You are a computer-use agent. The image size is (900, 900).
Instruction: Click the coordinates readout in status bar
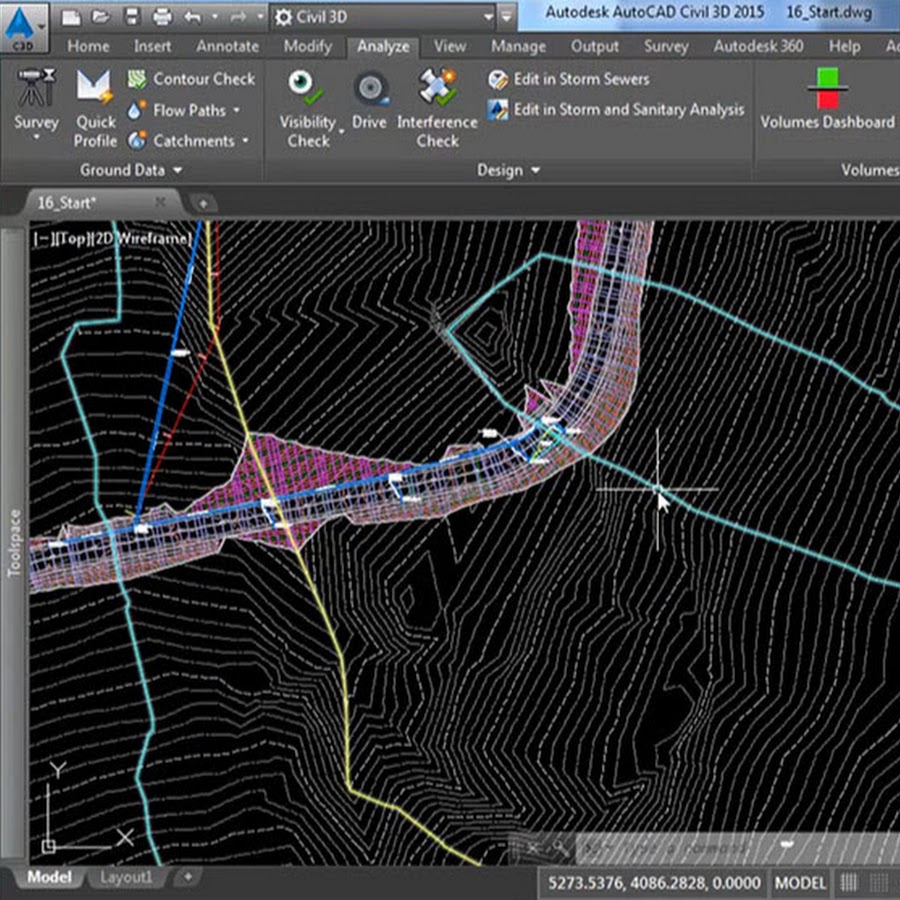click(x=653, y=883)
